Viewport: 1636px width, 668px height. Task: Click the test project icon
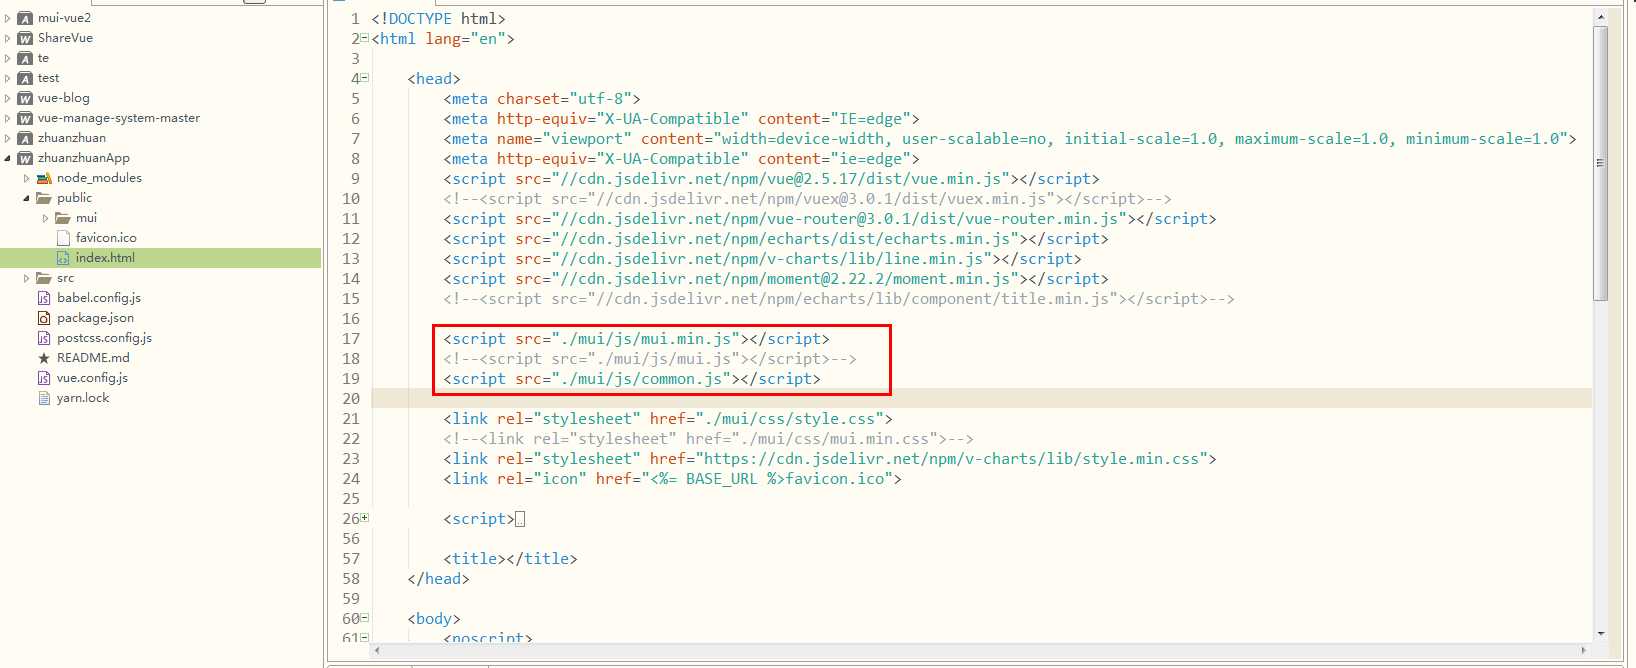click(x=25, y=78)
